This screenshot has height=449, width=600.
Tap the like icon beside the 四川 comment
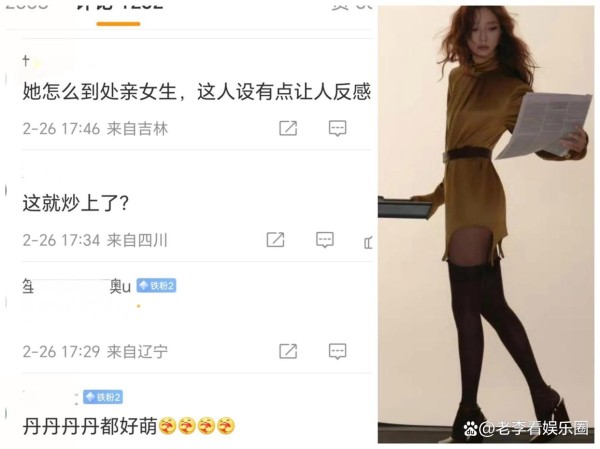coord(368,242)
